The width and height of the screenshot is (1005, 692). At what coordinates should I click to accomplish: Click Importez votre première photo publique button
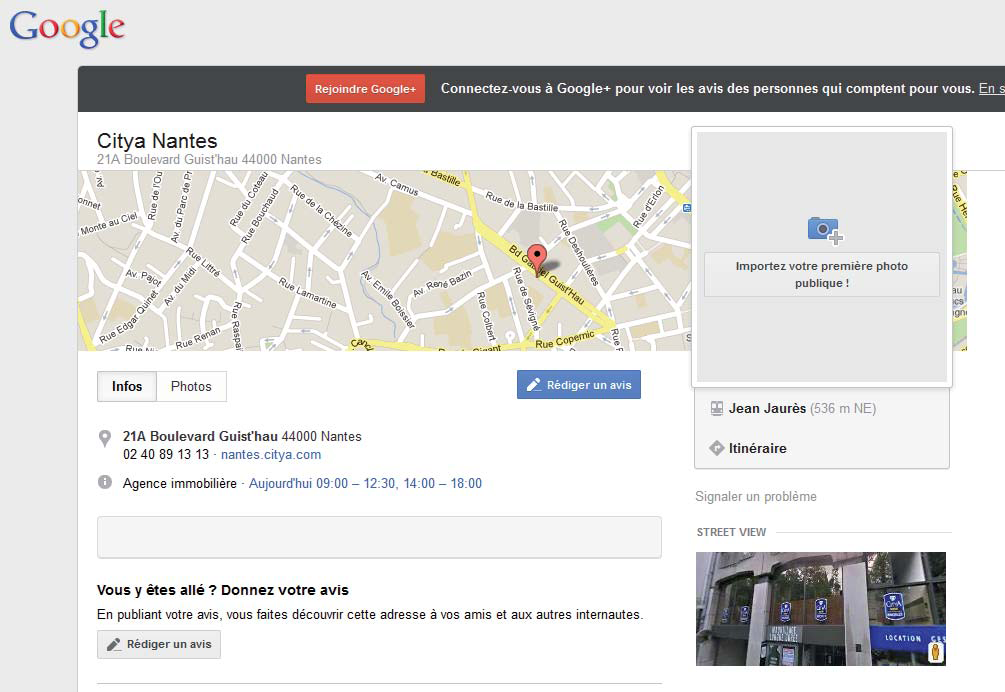click(x=822, y=274)
